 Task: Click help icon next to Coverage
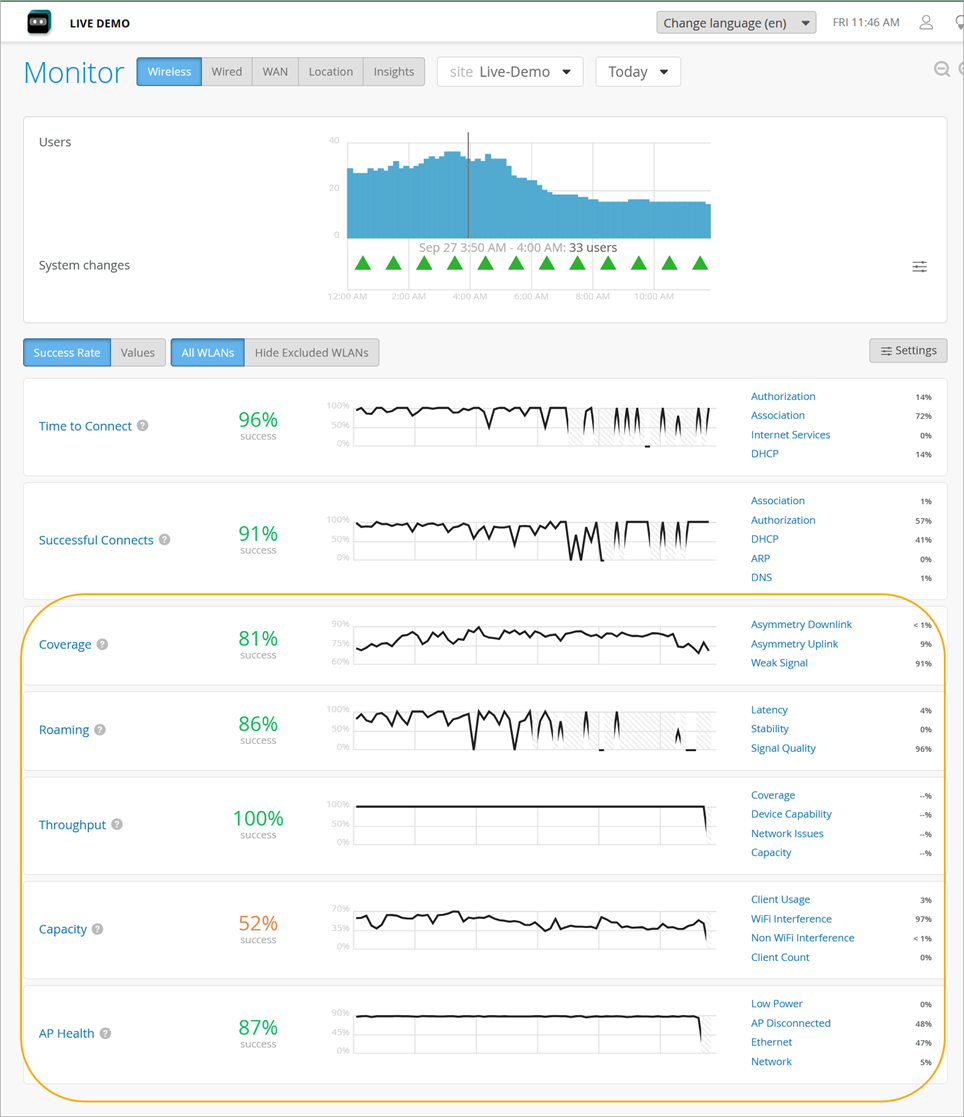pos(103,644)
